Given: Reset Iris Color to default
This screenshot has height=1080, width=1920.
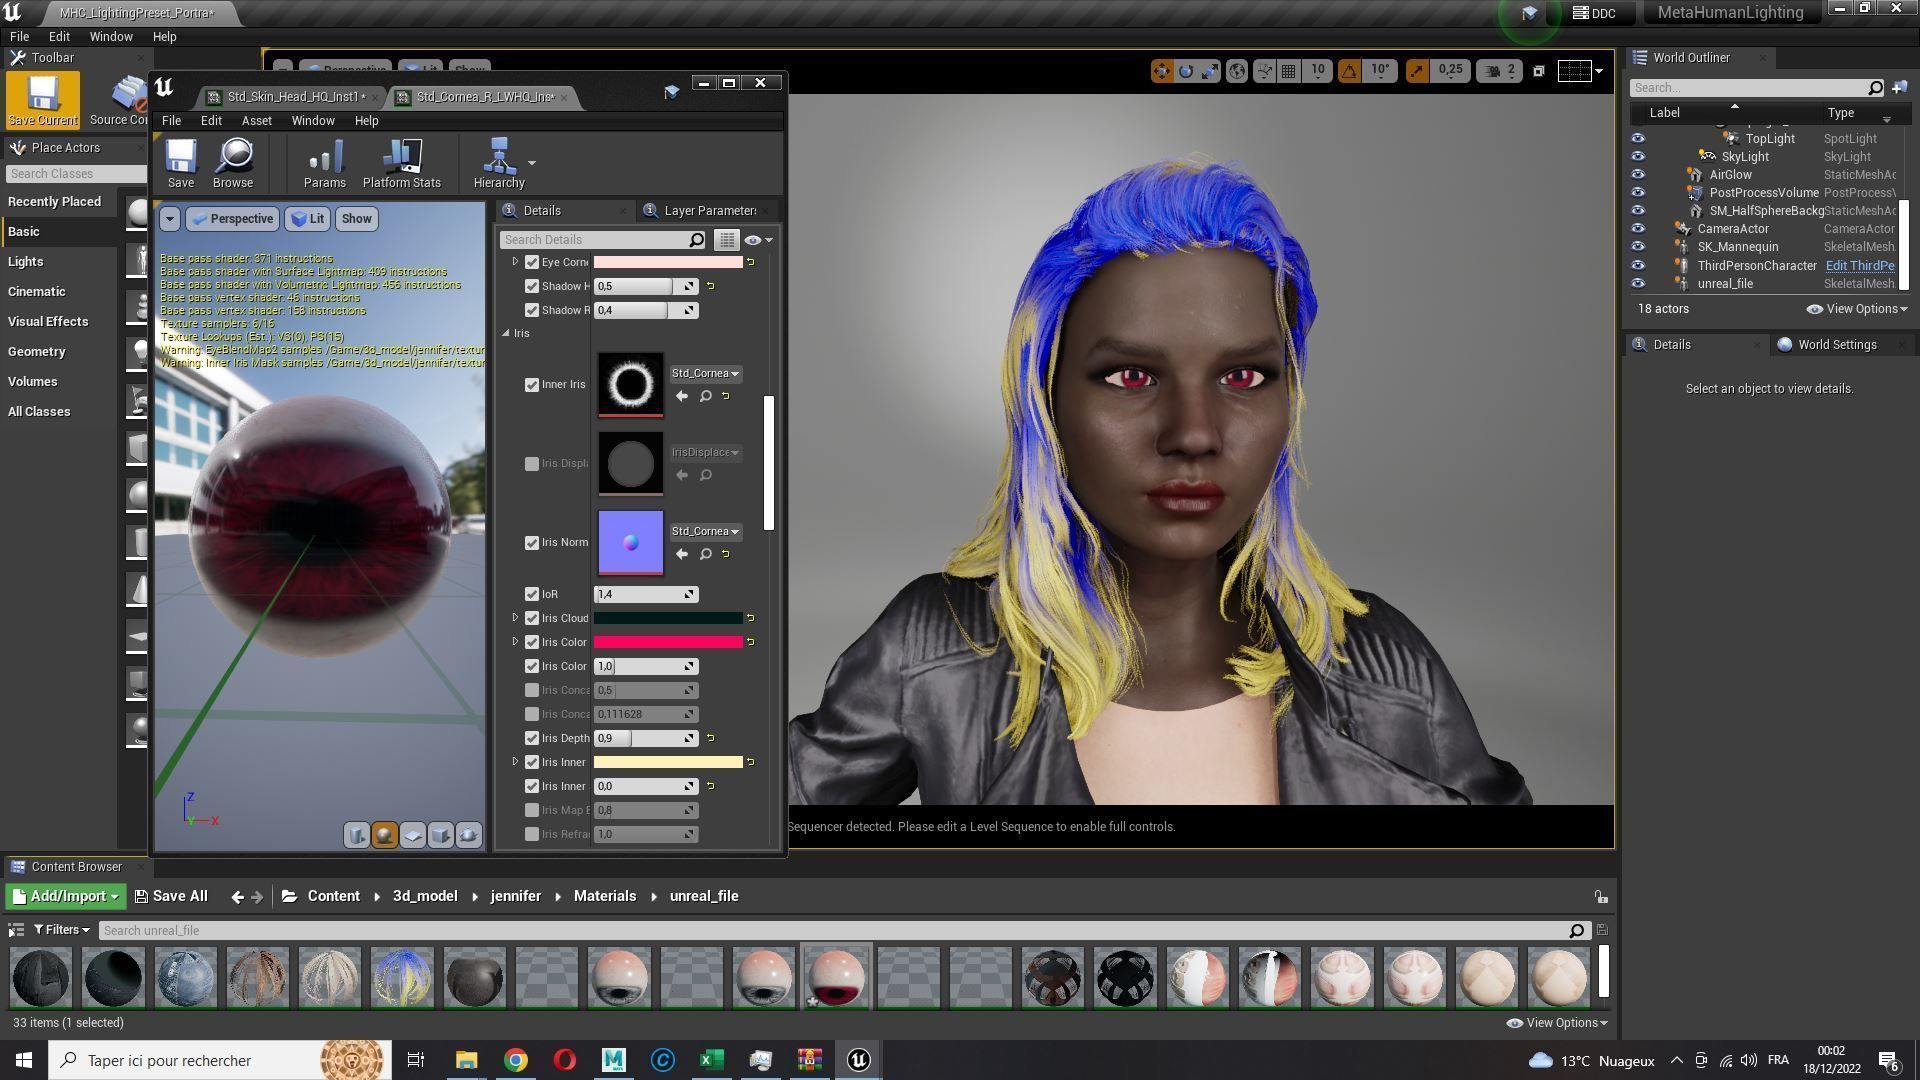Looking at the screenshot, I should click(751, 642).
